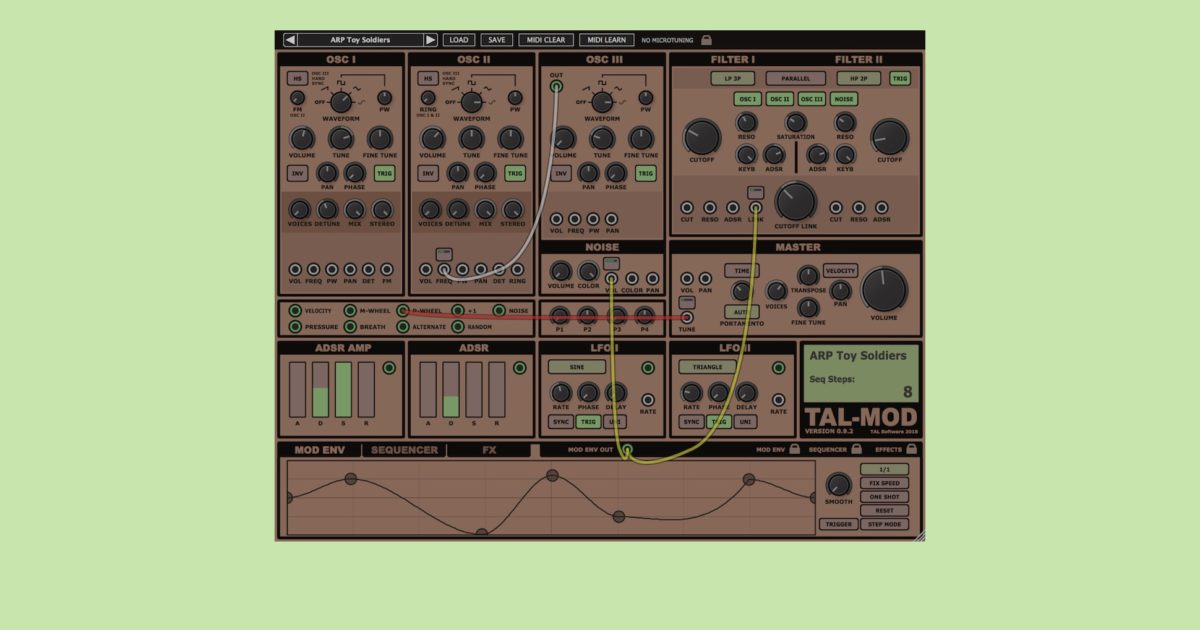Click the M-WHEEL modulation source jack
Image resolution: width=1200 pixels, height=630 pixels.
[350, 311]
